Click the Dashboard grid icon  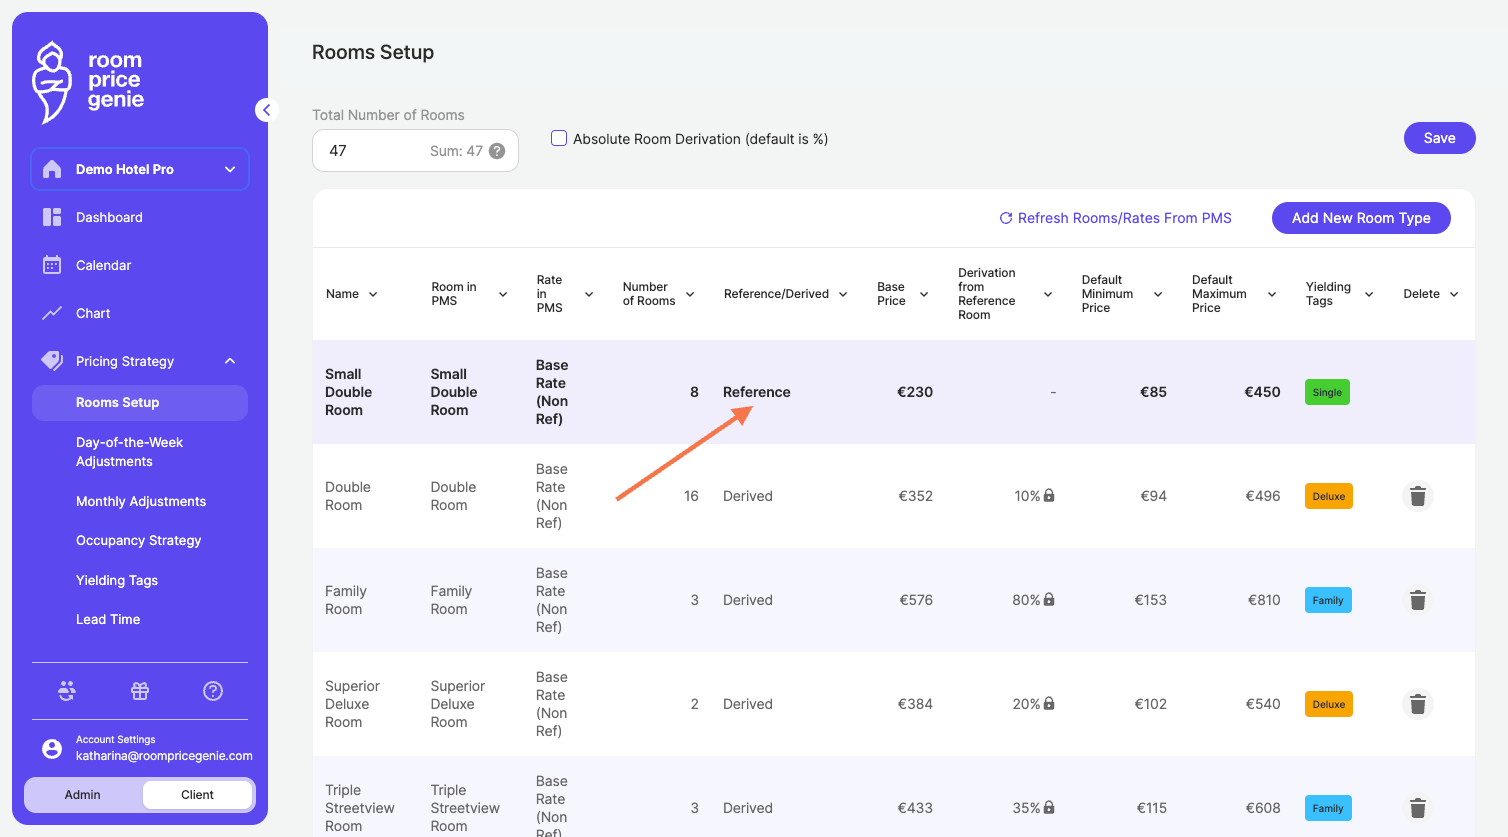click(x=52, y=217)
